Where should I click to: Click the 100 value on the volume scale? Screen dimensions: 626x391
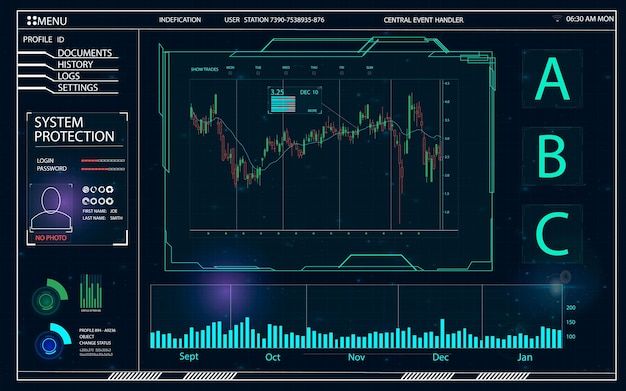tap(571, 337)
